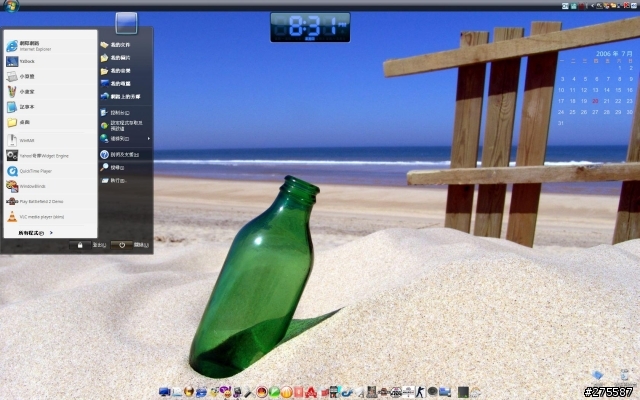Open 網路上的芳鄰 network places
640x400 pixels.
click(x=125, y=96)
